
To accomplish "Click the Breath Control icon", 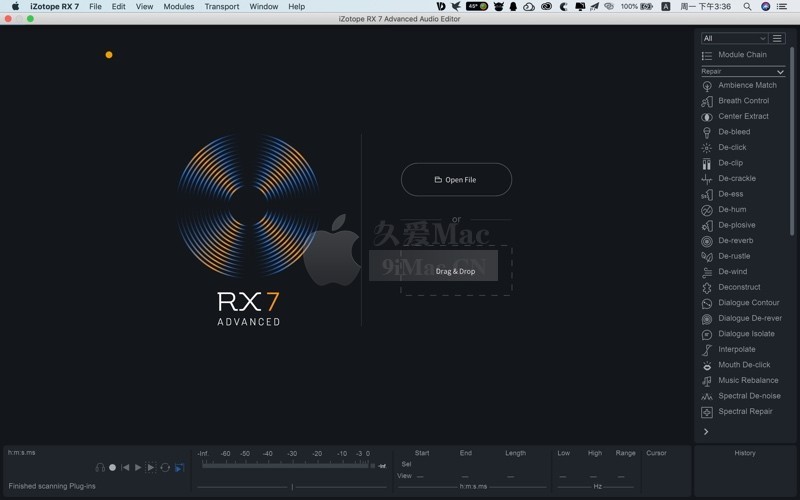I will click(707, 101).
